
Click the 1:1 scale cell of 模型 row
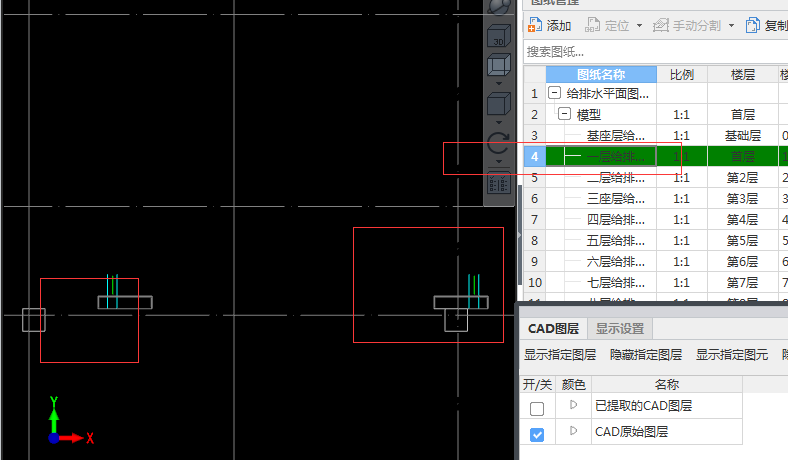(682, 115)
